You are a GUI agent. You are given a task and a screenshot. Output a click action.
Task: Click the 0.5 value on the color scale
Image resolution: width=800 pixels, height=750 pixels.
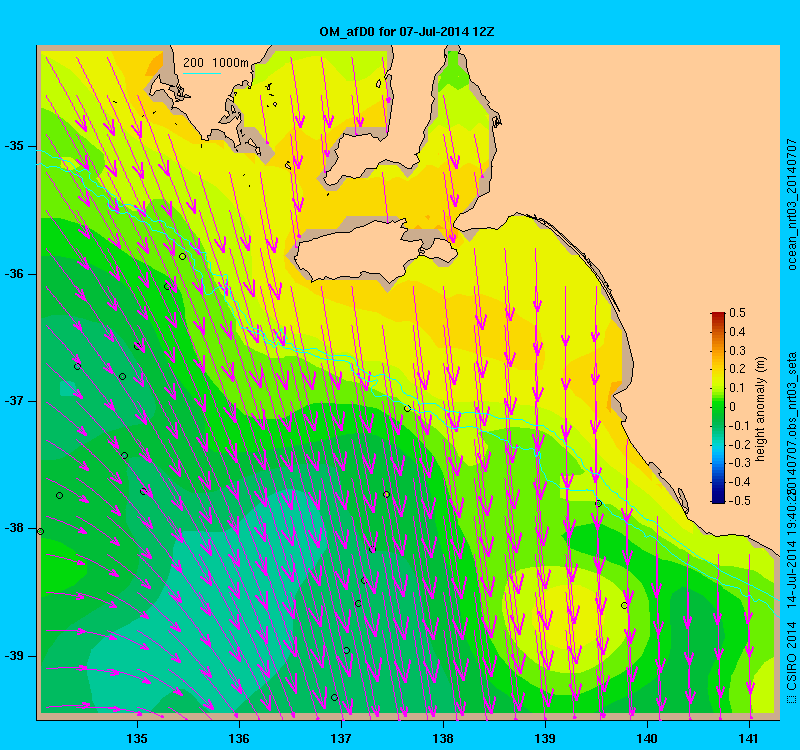coord(737,313)
